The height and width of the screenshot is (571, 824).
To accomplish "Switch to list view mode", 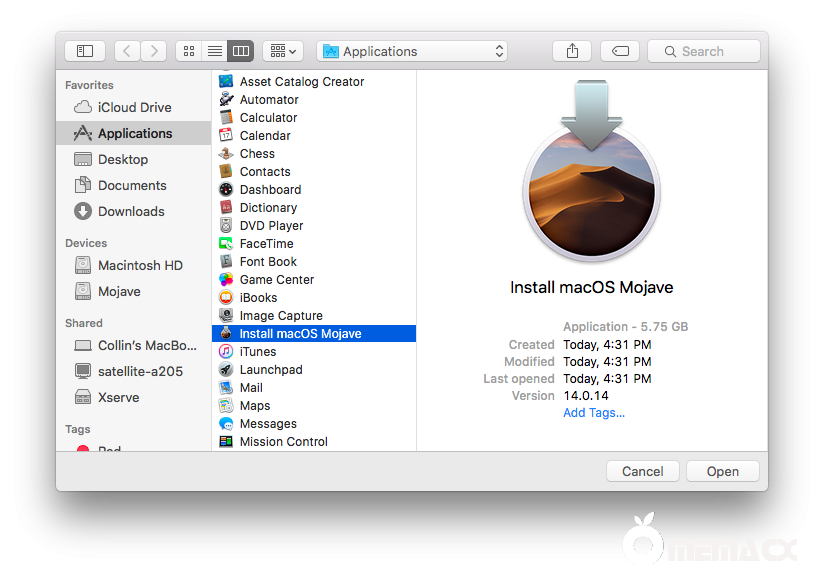I will (x=214, y=51).
